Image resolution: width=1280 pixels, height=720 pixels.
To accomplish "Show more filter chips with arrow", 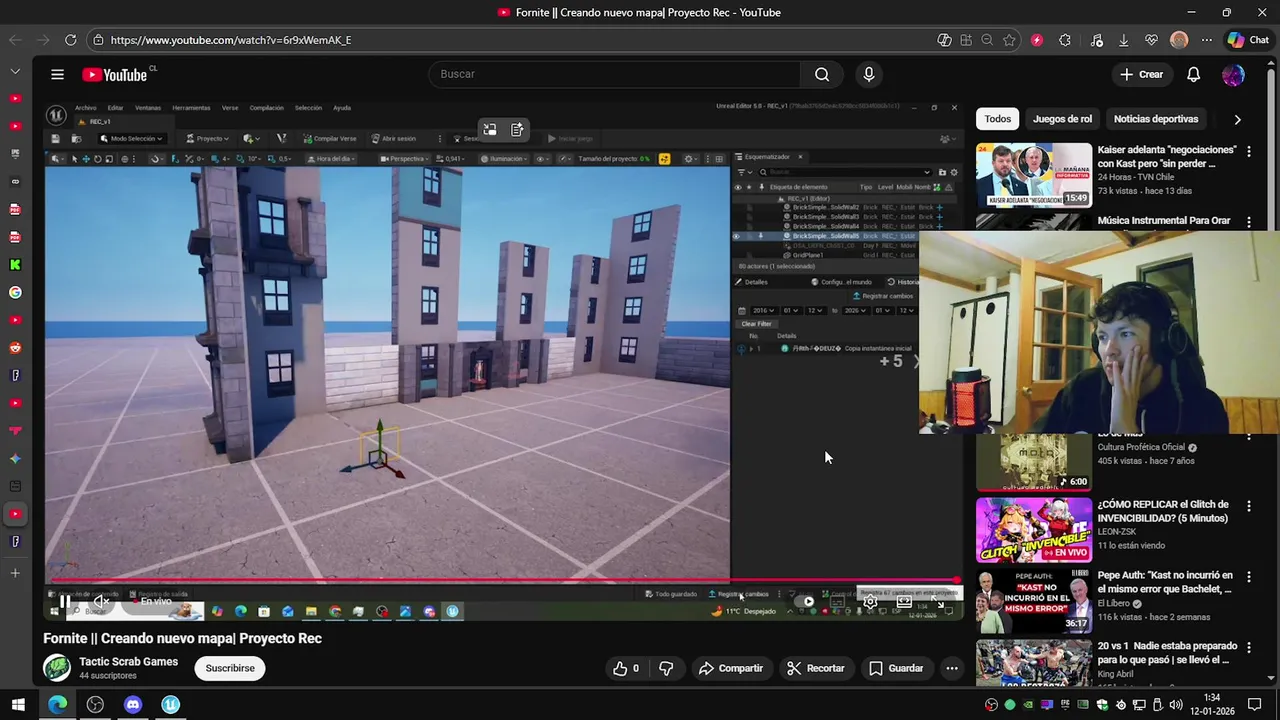I will coord(1237,119).
